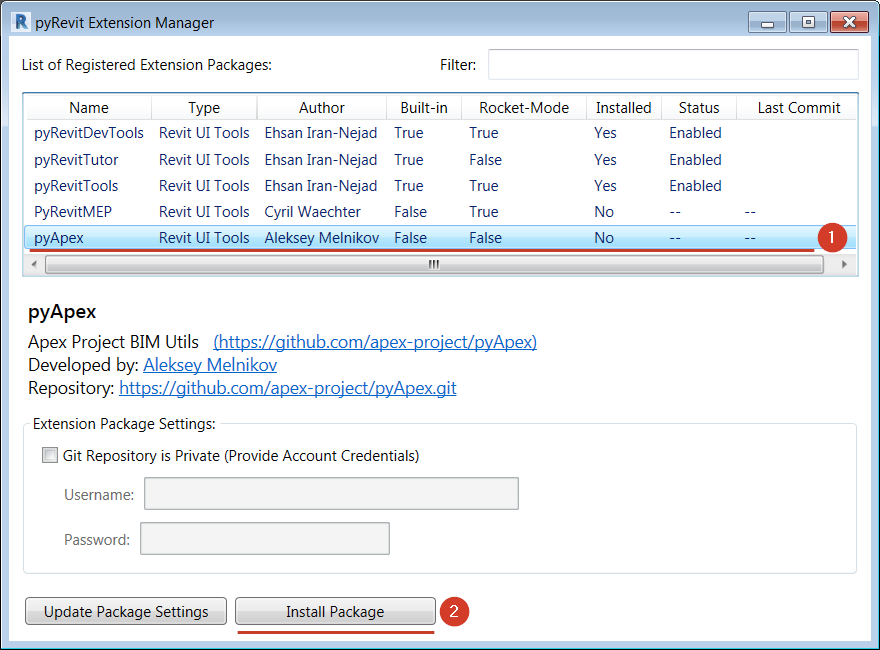Sort by Built-in column header
Viewport: 880px width, 650px height.
coord(424,108)
